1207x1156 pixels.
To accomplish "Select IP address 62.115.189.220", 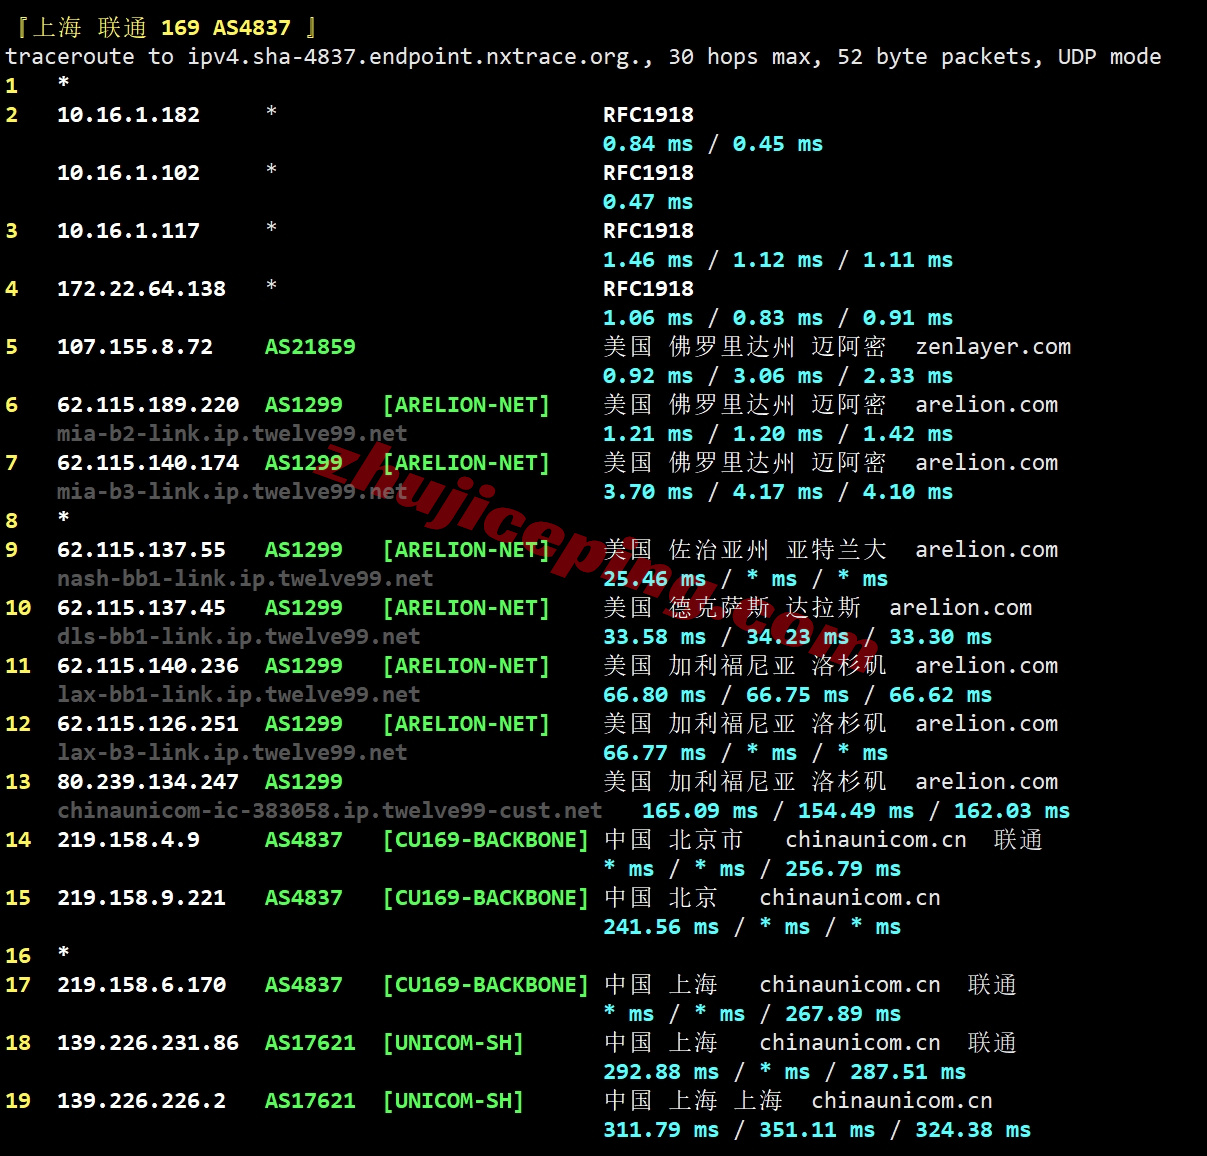I will 148,405.
